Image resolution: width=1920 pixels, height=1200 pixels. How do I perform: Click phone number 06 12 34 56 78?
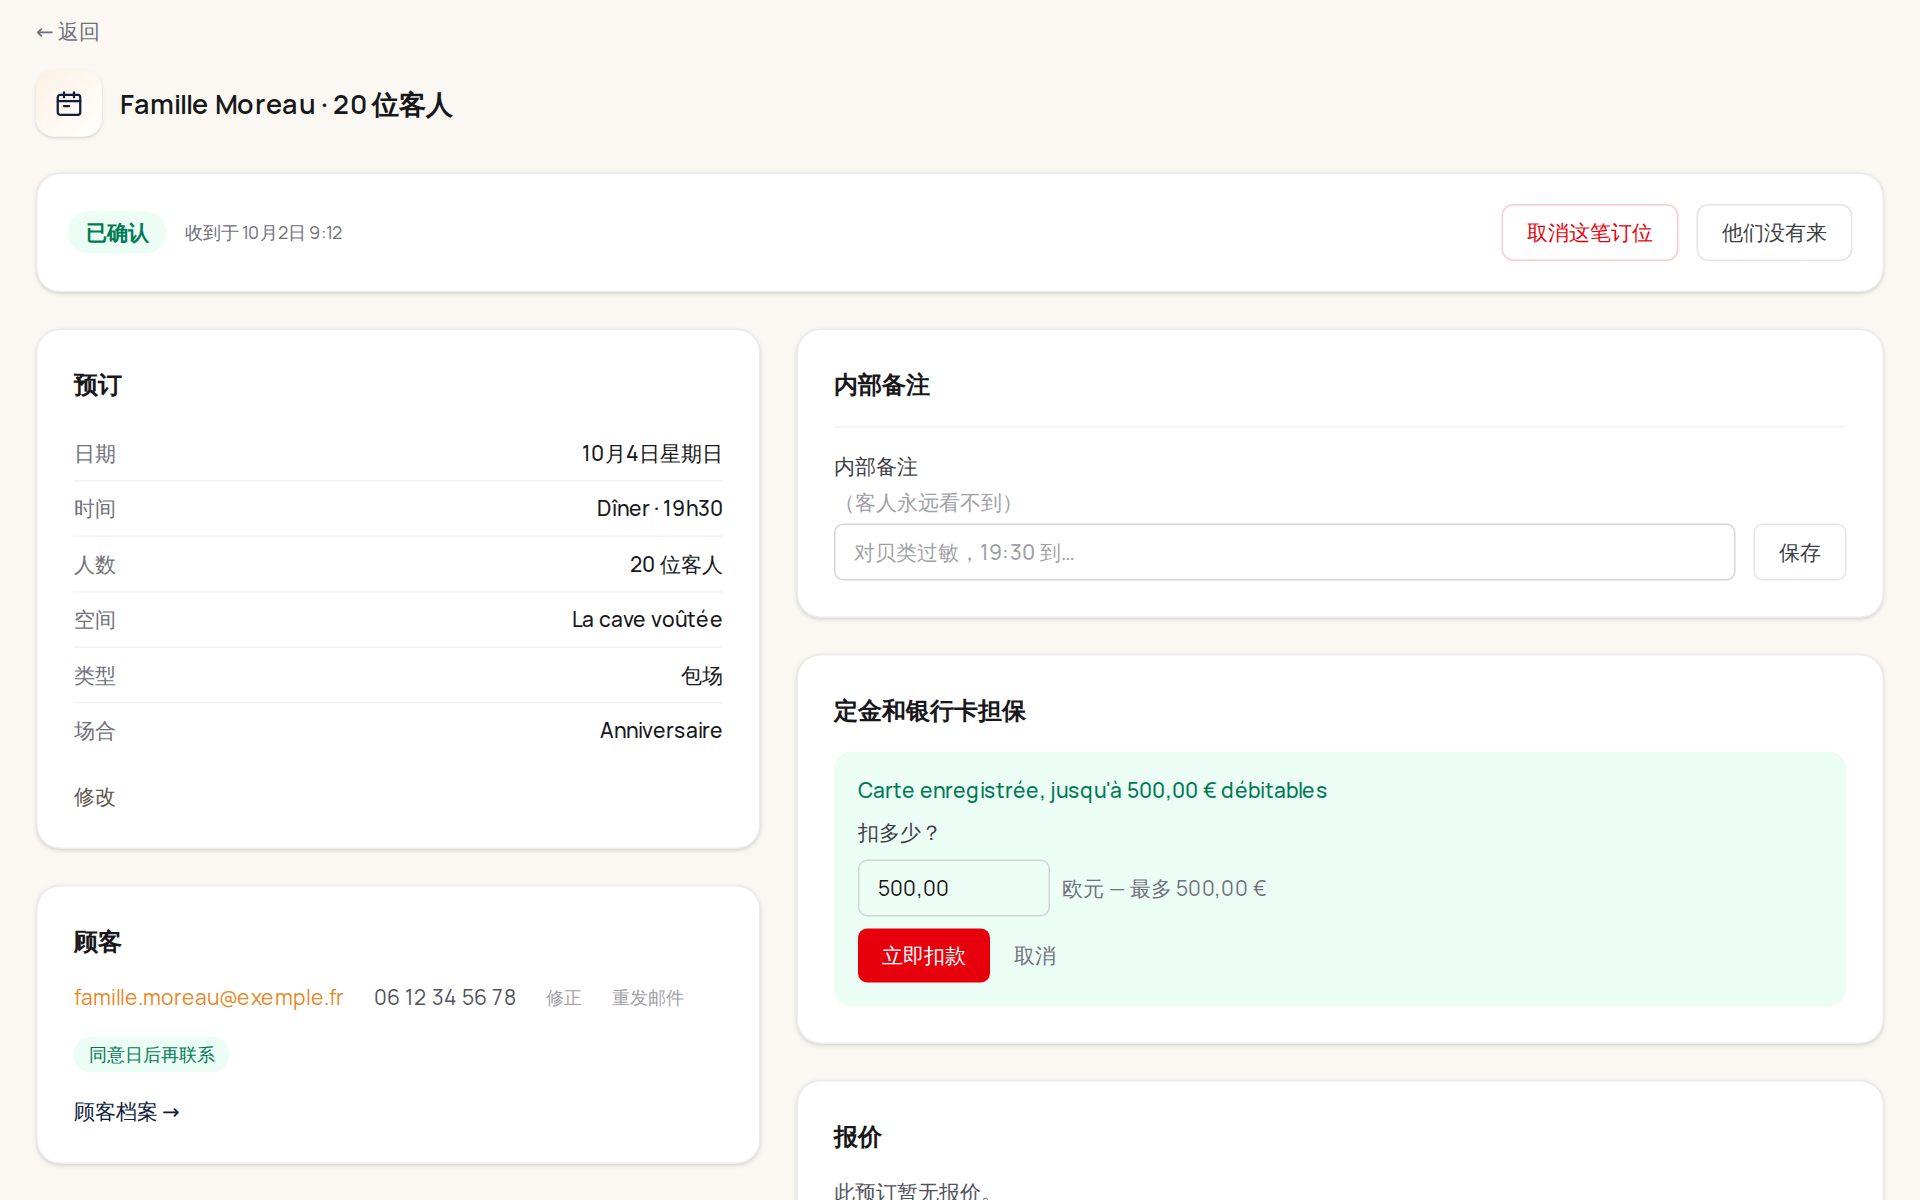point(445,997)
